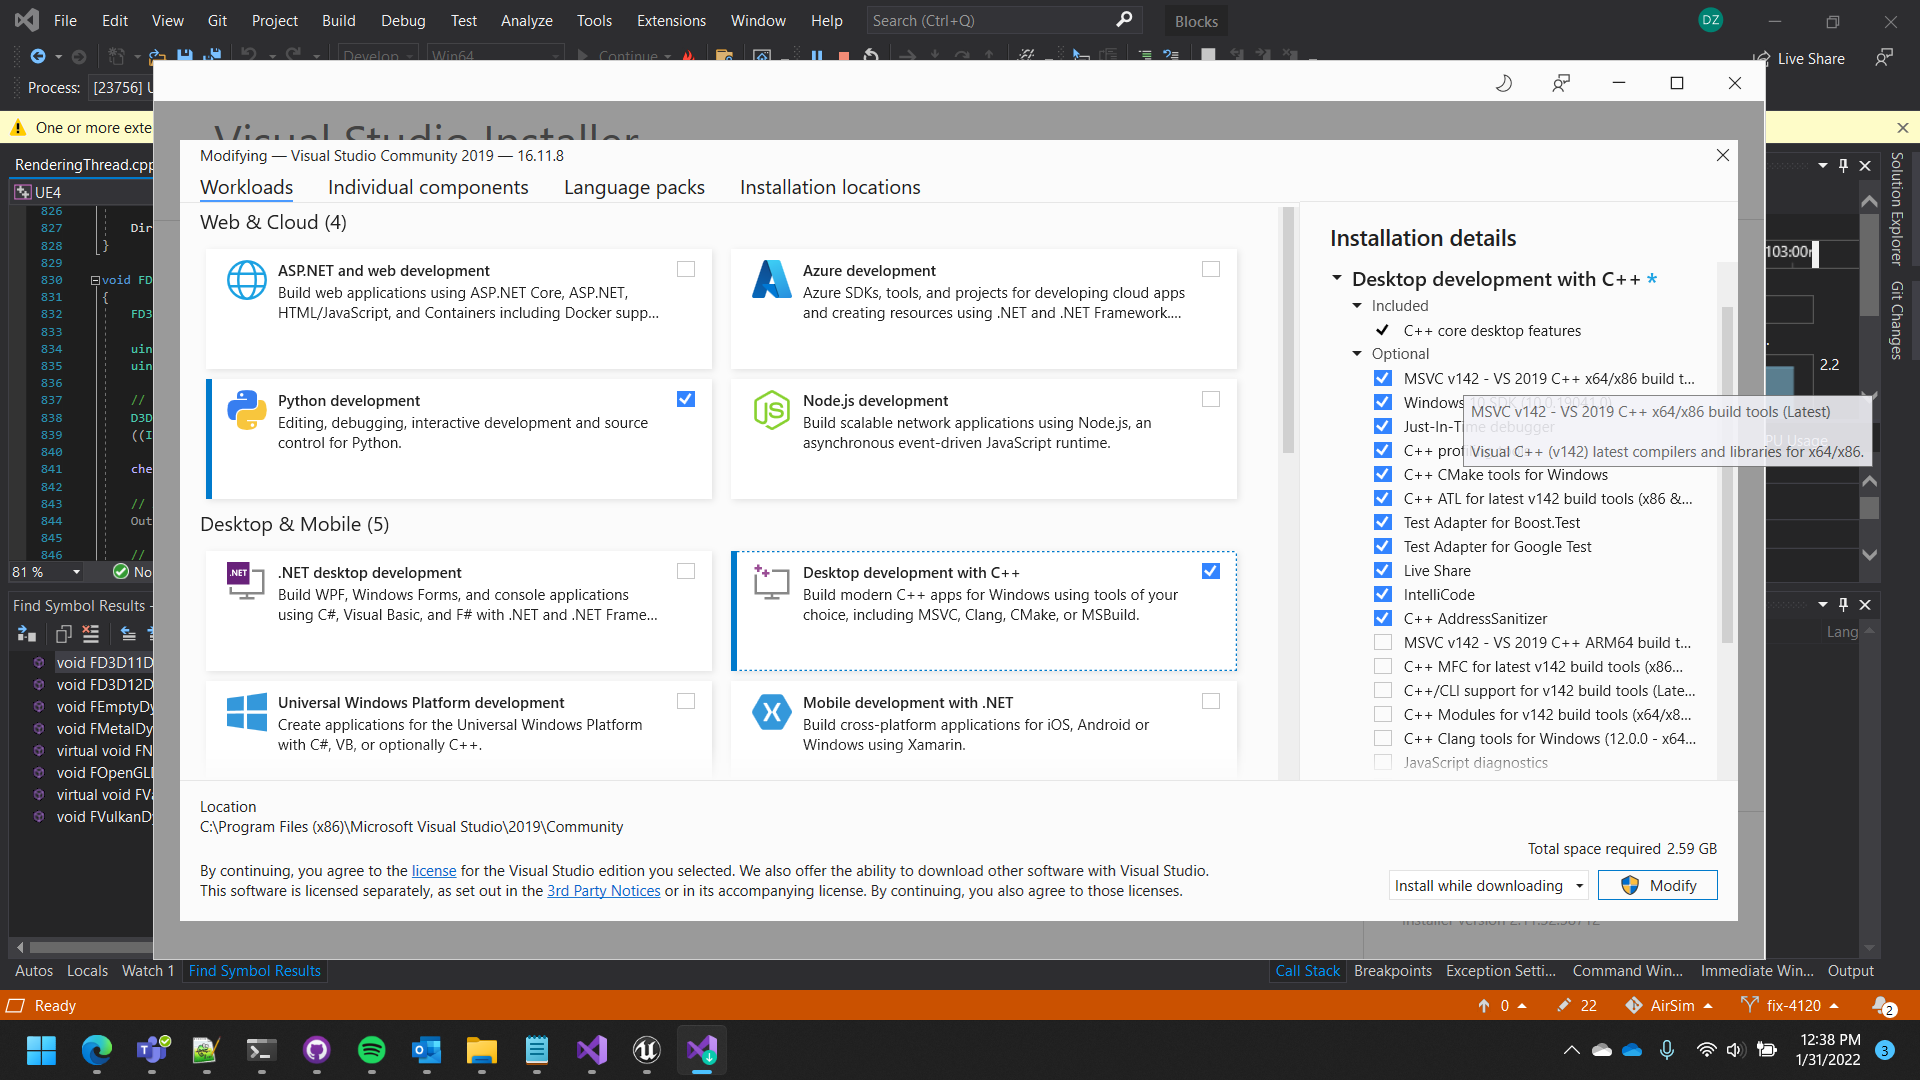Enable MSVC v142 ARM64 build tools
Screen dimensions: 1920x1080
click(1383, 642)
